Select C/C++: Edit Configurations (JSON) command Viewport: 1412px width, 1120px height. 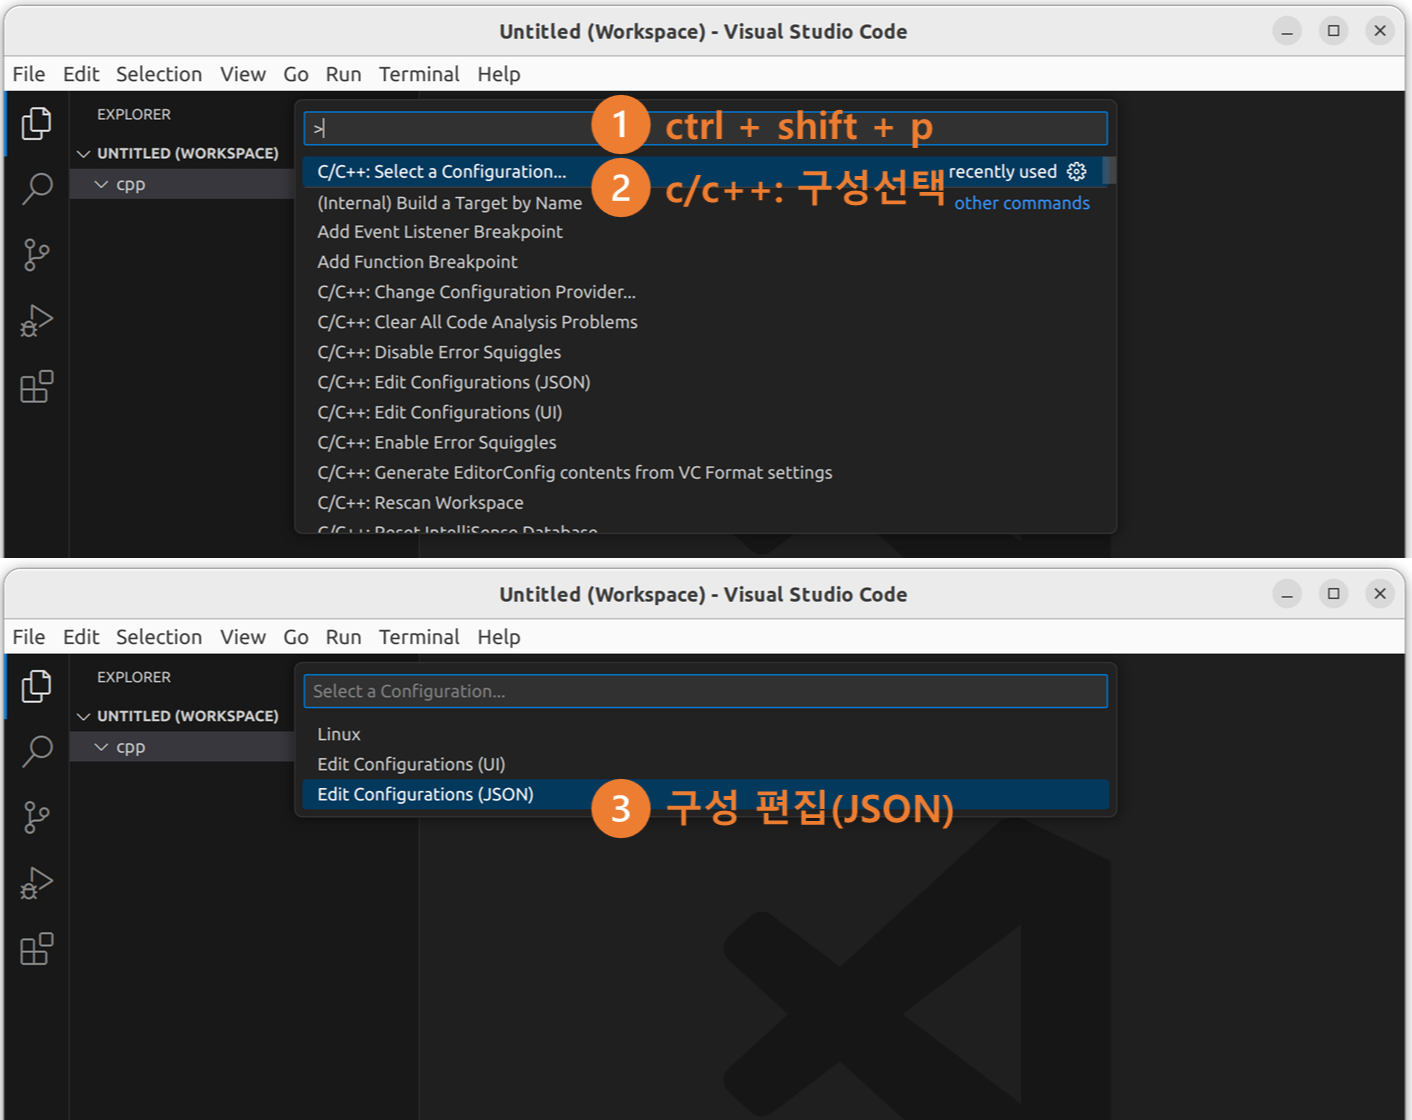(x=705, y=382)
